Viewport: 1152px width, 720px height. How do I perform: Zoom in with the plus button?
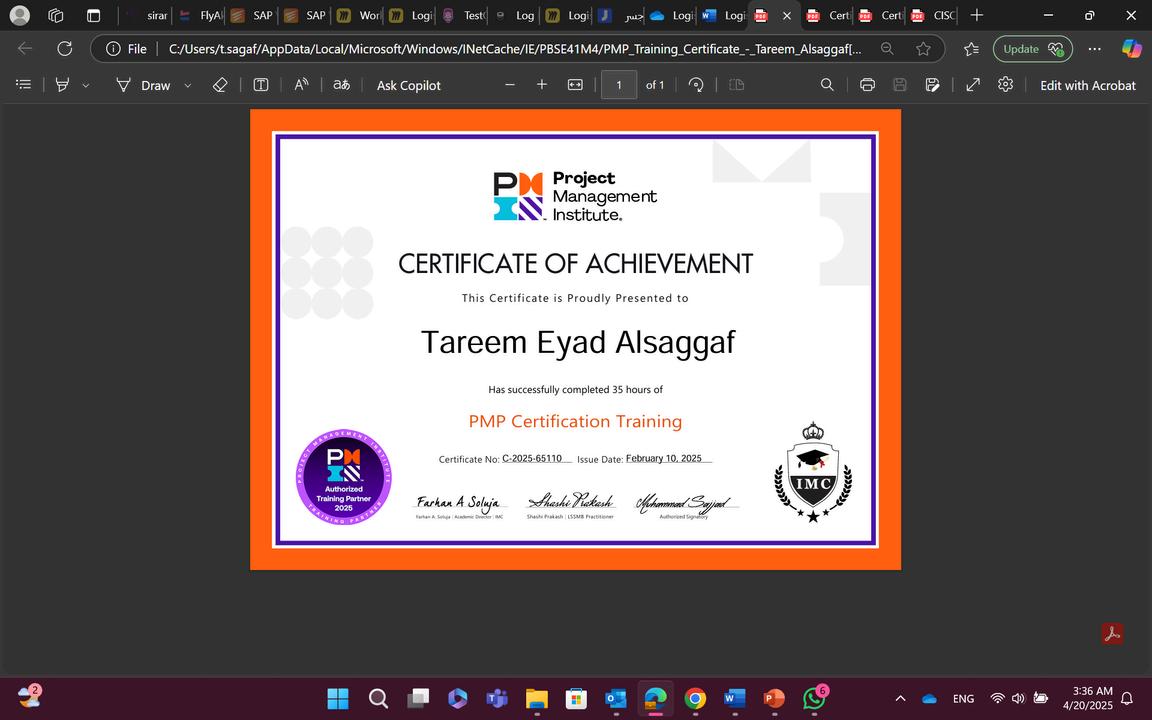click(542, 84)
